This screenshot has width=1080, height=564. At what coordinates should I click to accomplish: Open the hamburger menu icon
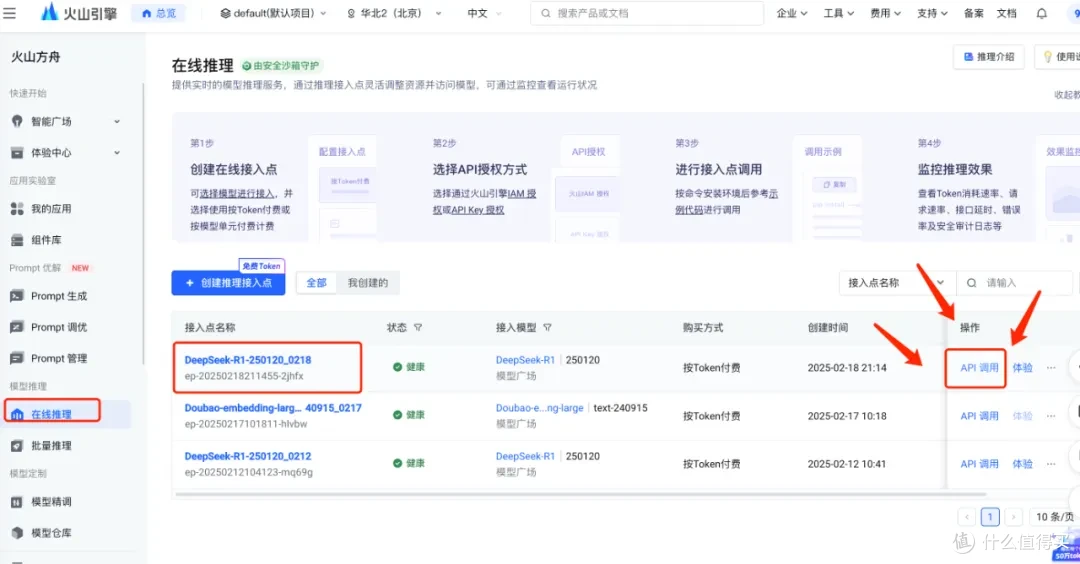(x=9, y=12)
